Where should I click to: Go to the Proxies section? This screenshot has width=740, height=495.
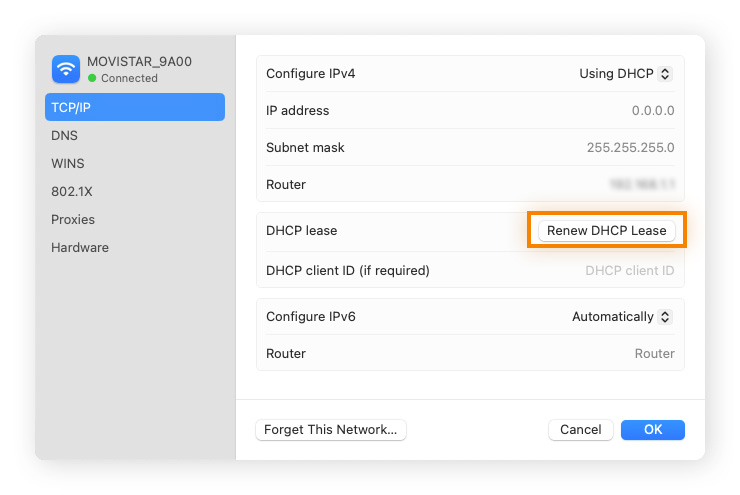tap(73, 219)
